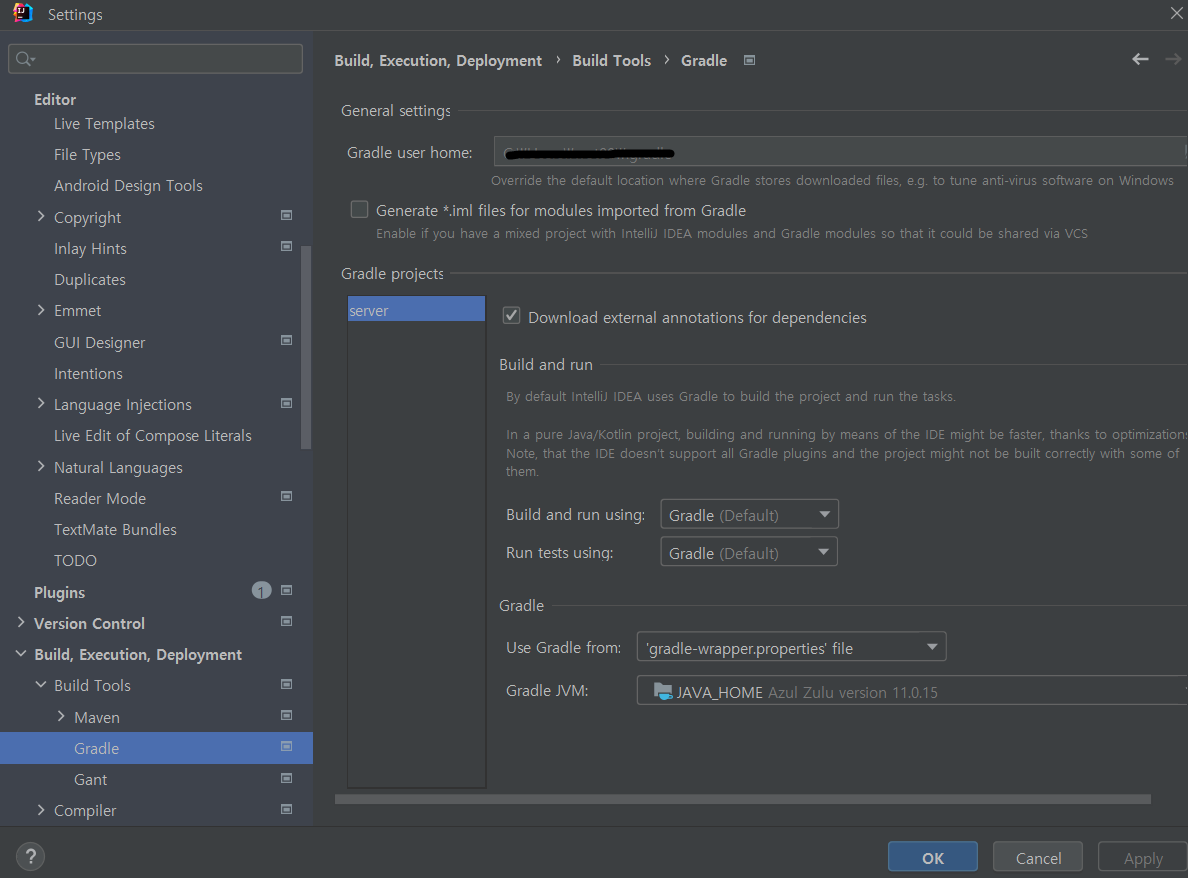Expand the Copyright tree node
Viewport: 1188px width, 878px height.
(x=41, y=217)
